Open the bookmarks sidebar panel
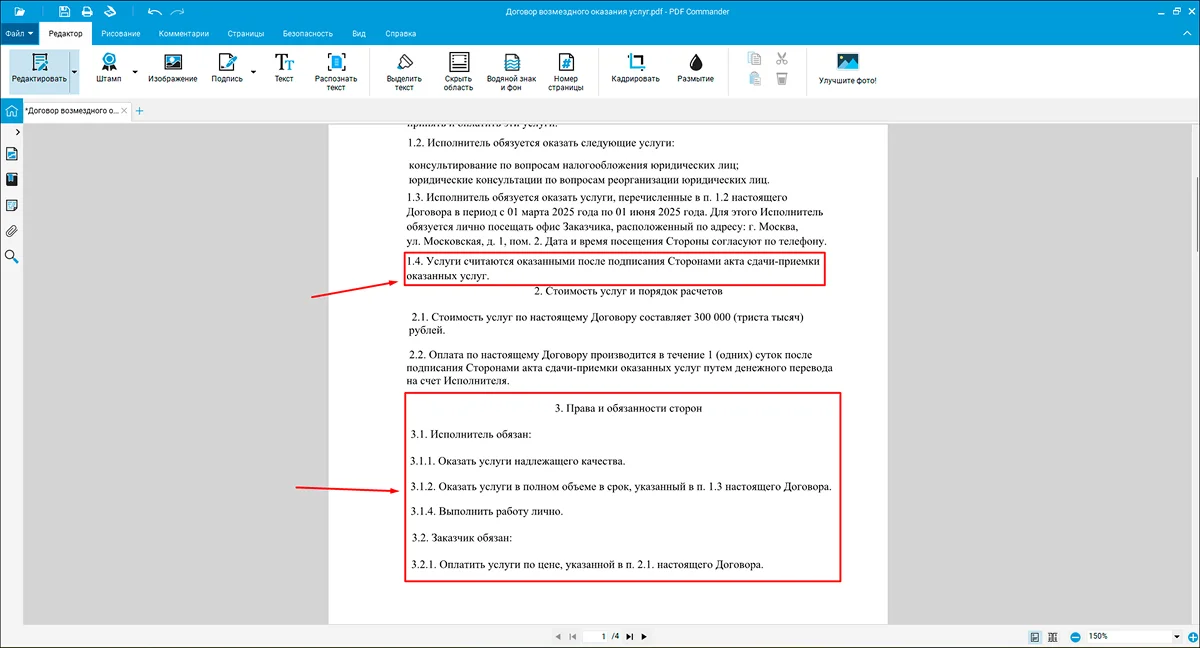 click(12, 180)
